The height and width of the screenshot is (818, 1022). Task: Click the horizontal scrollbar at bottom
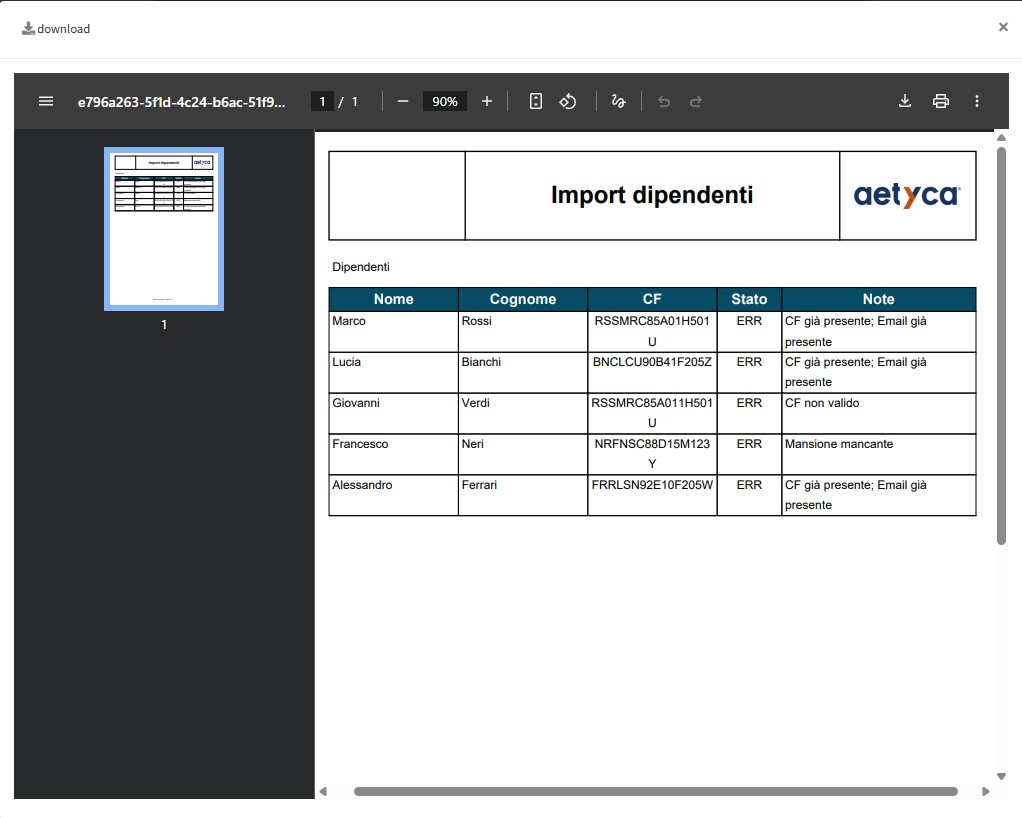(655, 791)
